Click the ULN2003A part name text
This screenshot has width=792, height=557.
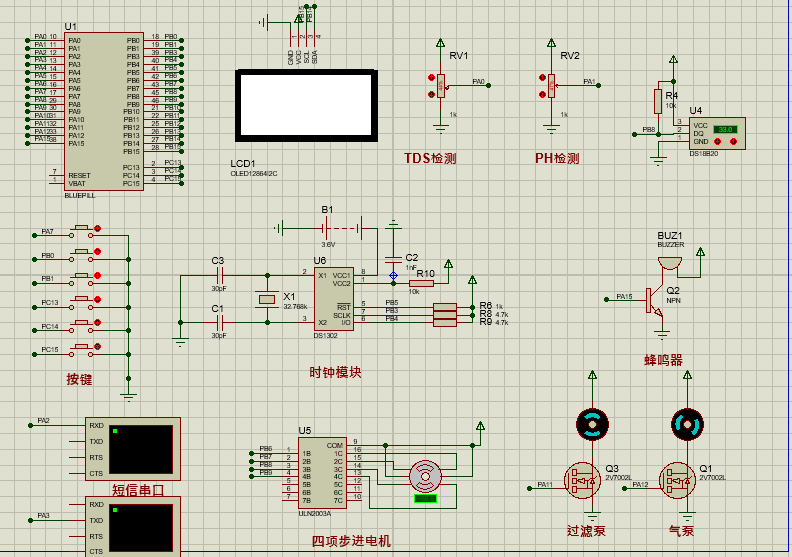315,514
